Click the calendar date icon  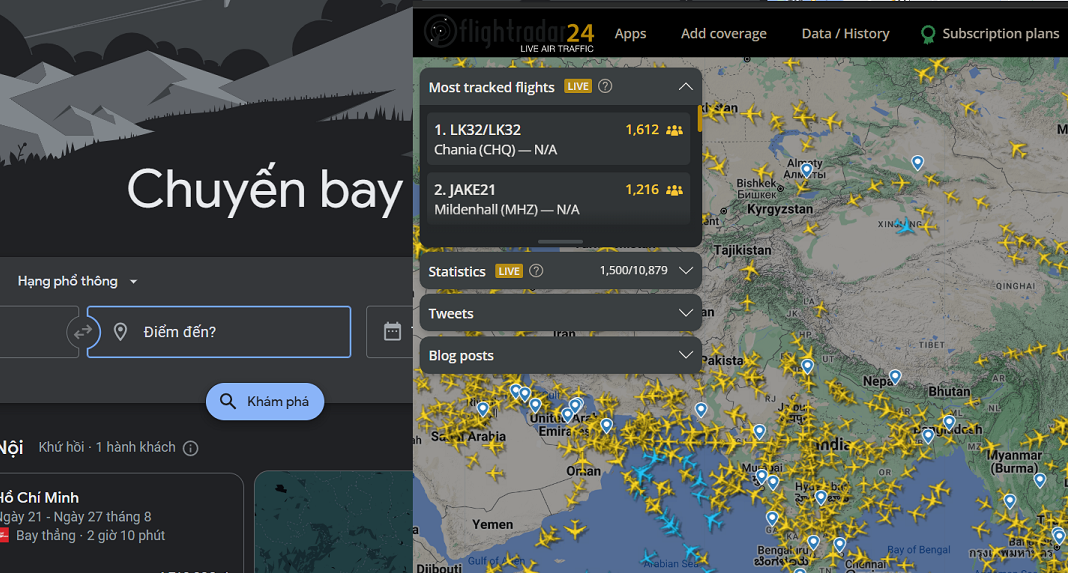pos(392,332)
